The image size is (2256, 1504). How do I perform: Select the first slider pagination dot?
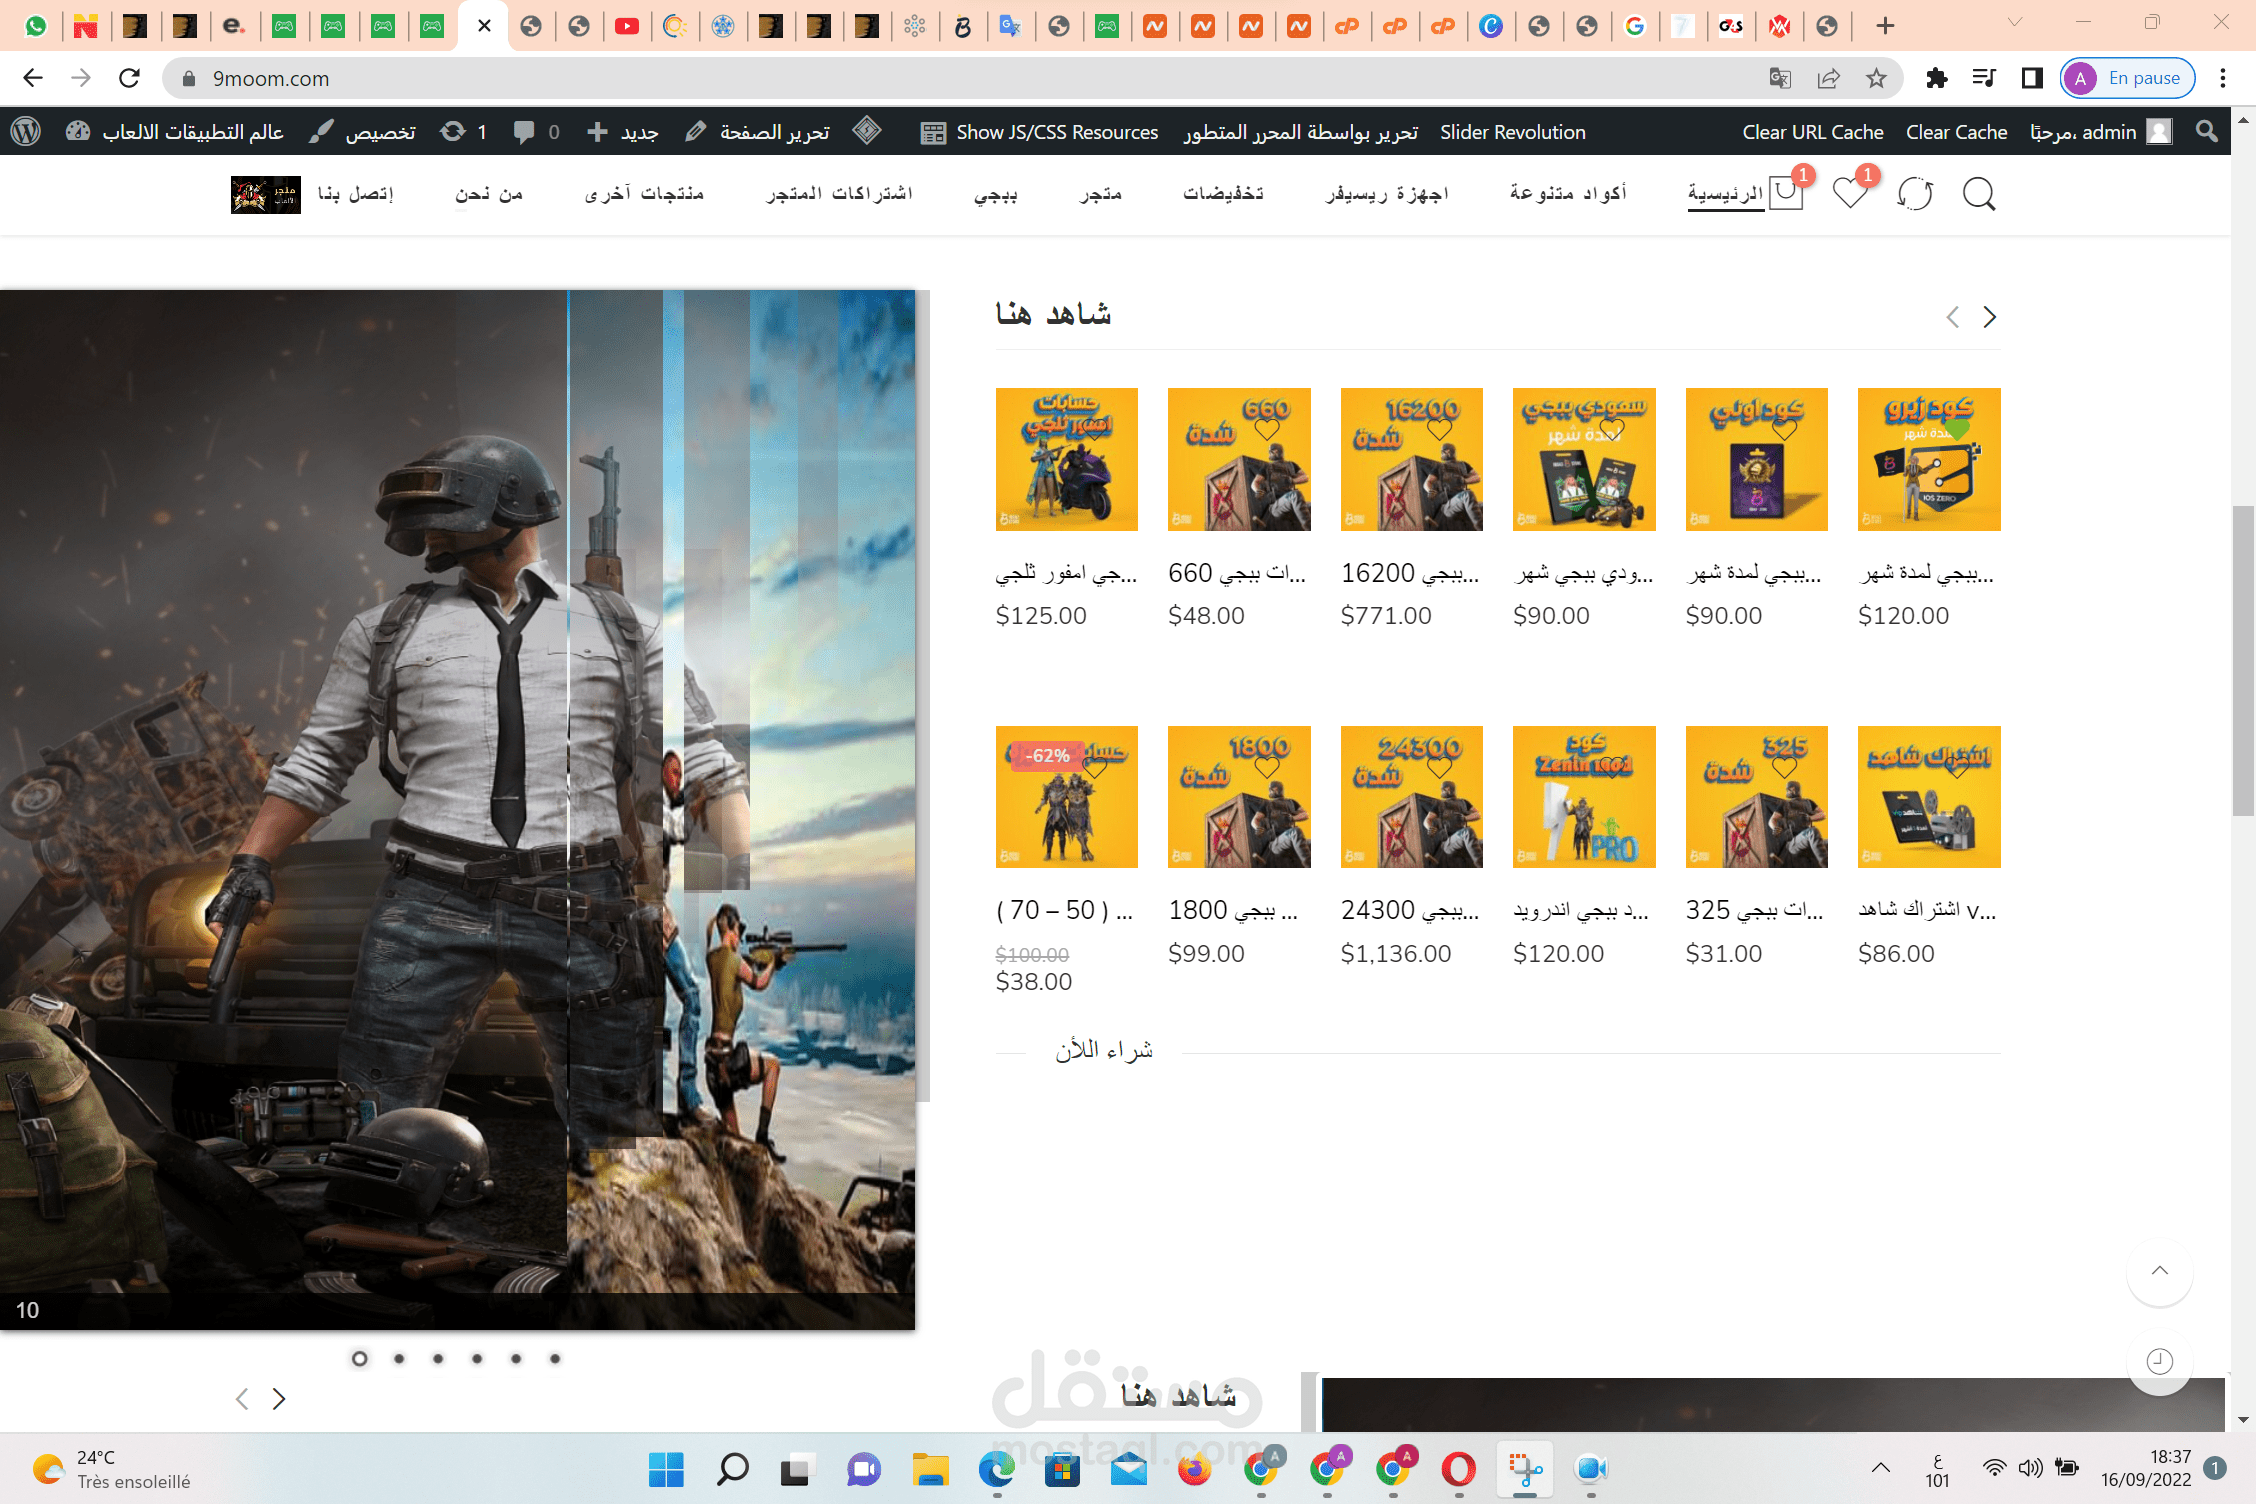click(x=360, y=1358)
